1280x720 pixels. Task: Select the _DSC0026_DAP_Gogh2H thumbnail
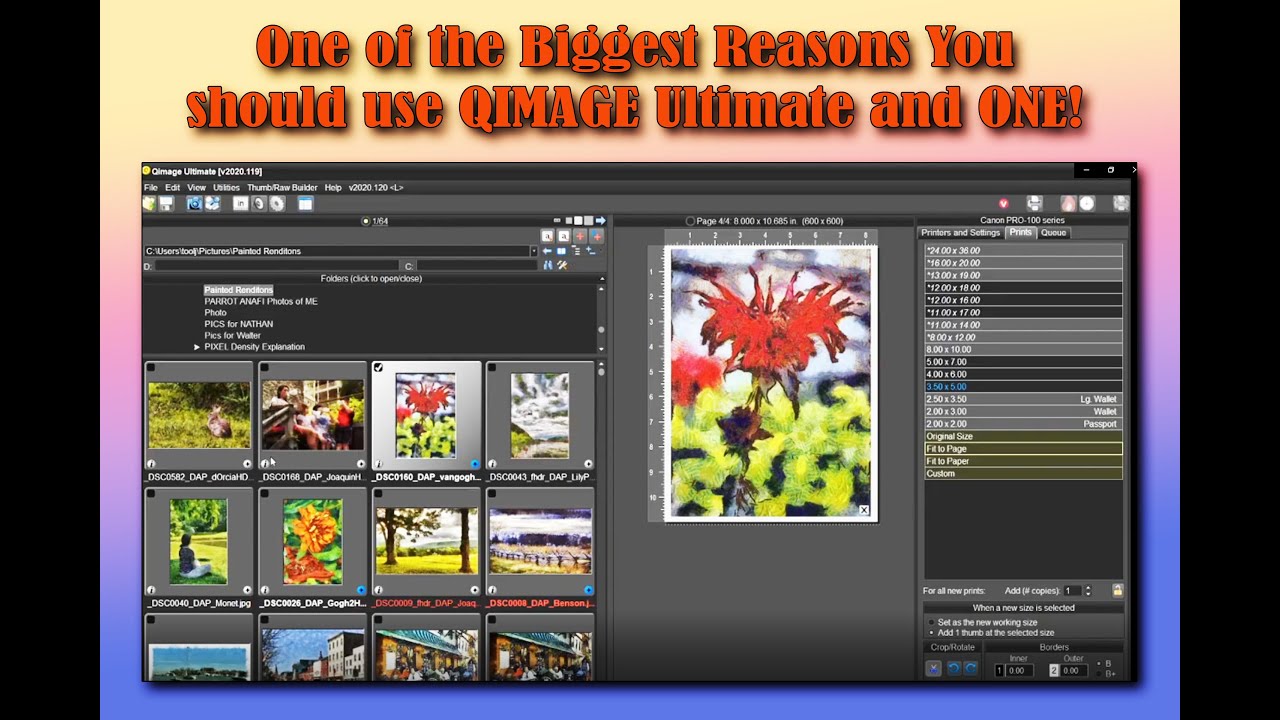coord(312,541)
